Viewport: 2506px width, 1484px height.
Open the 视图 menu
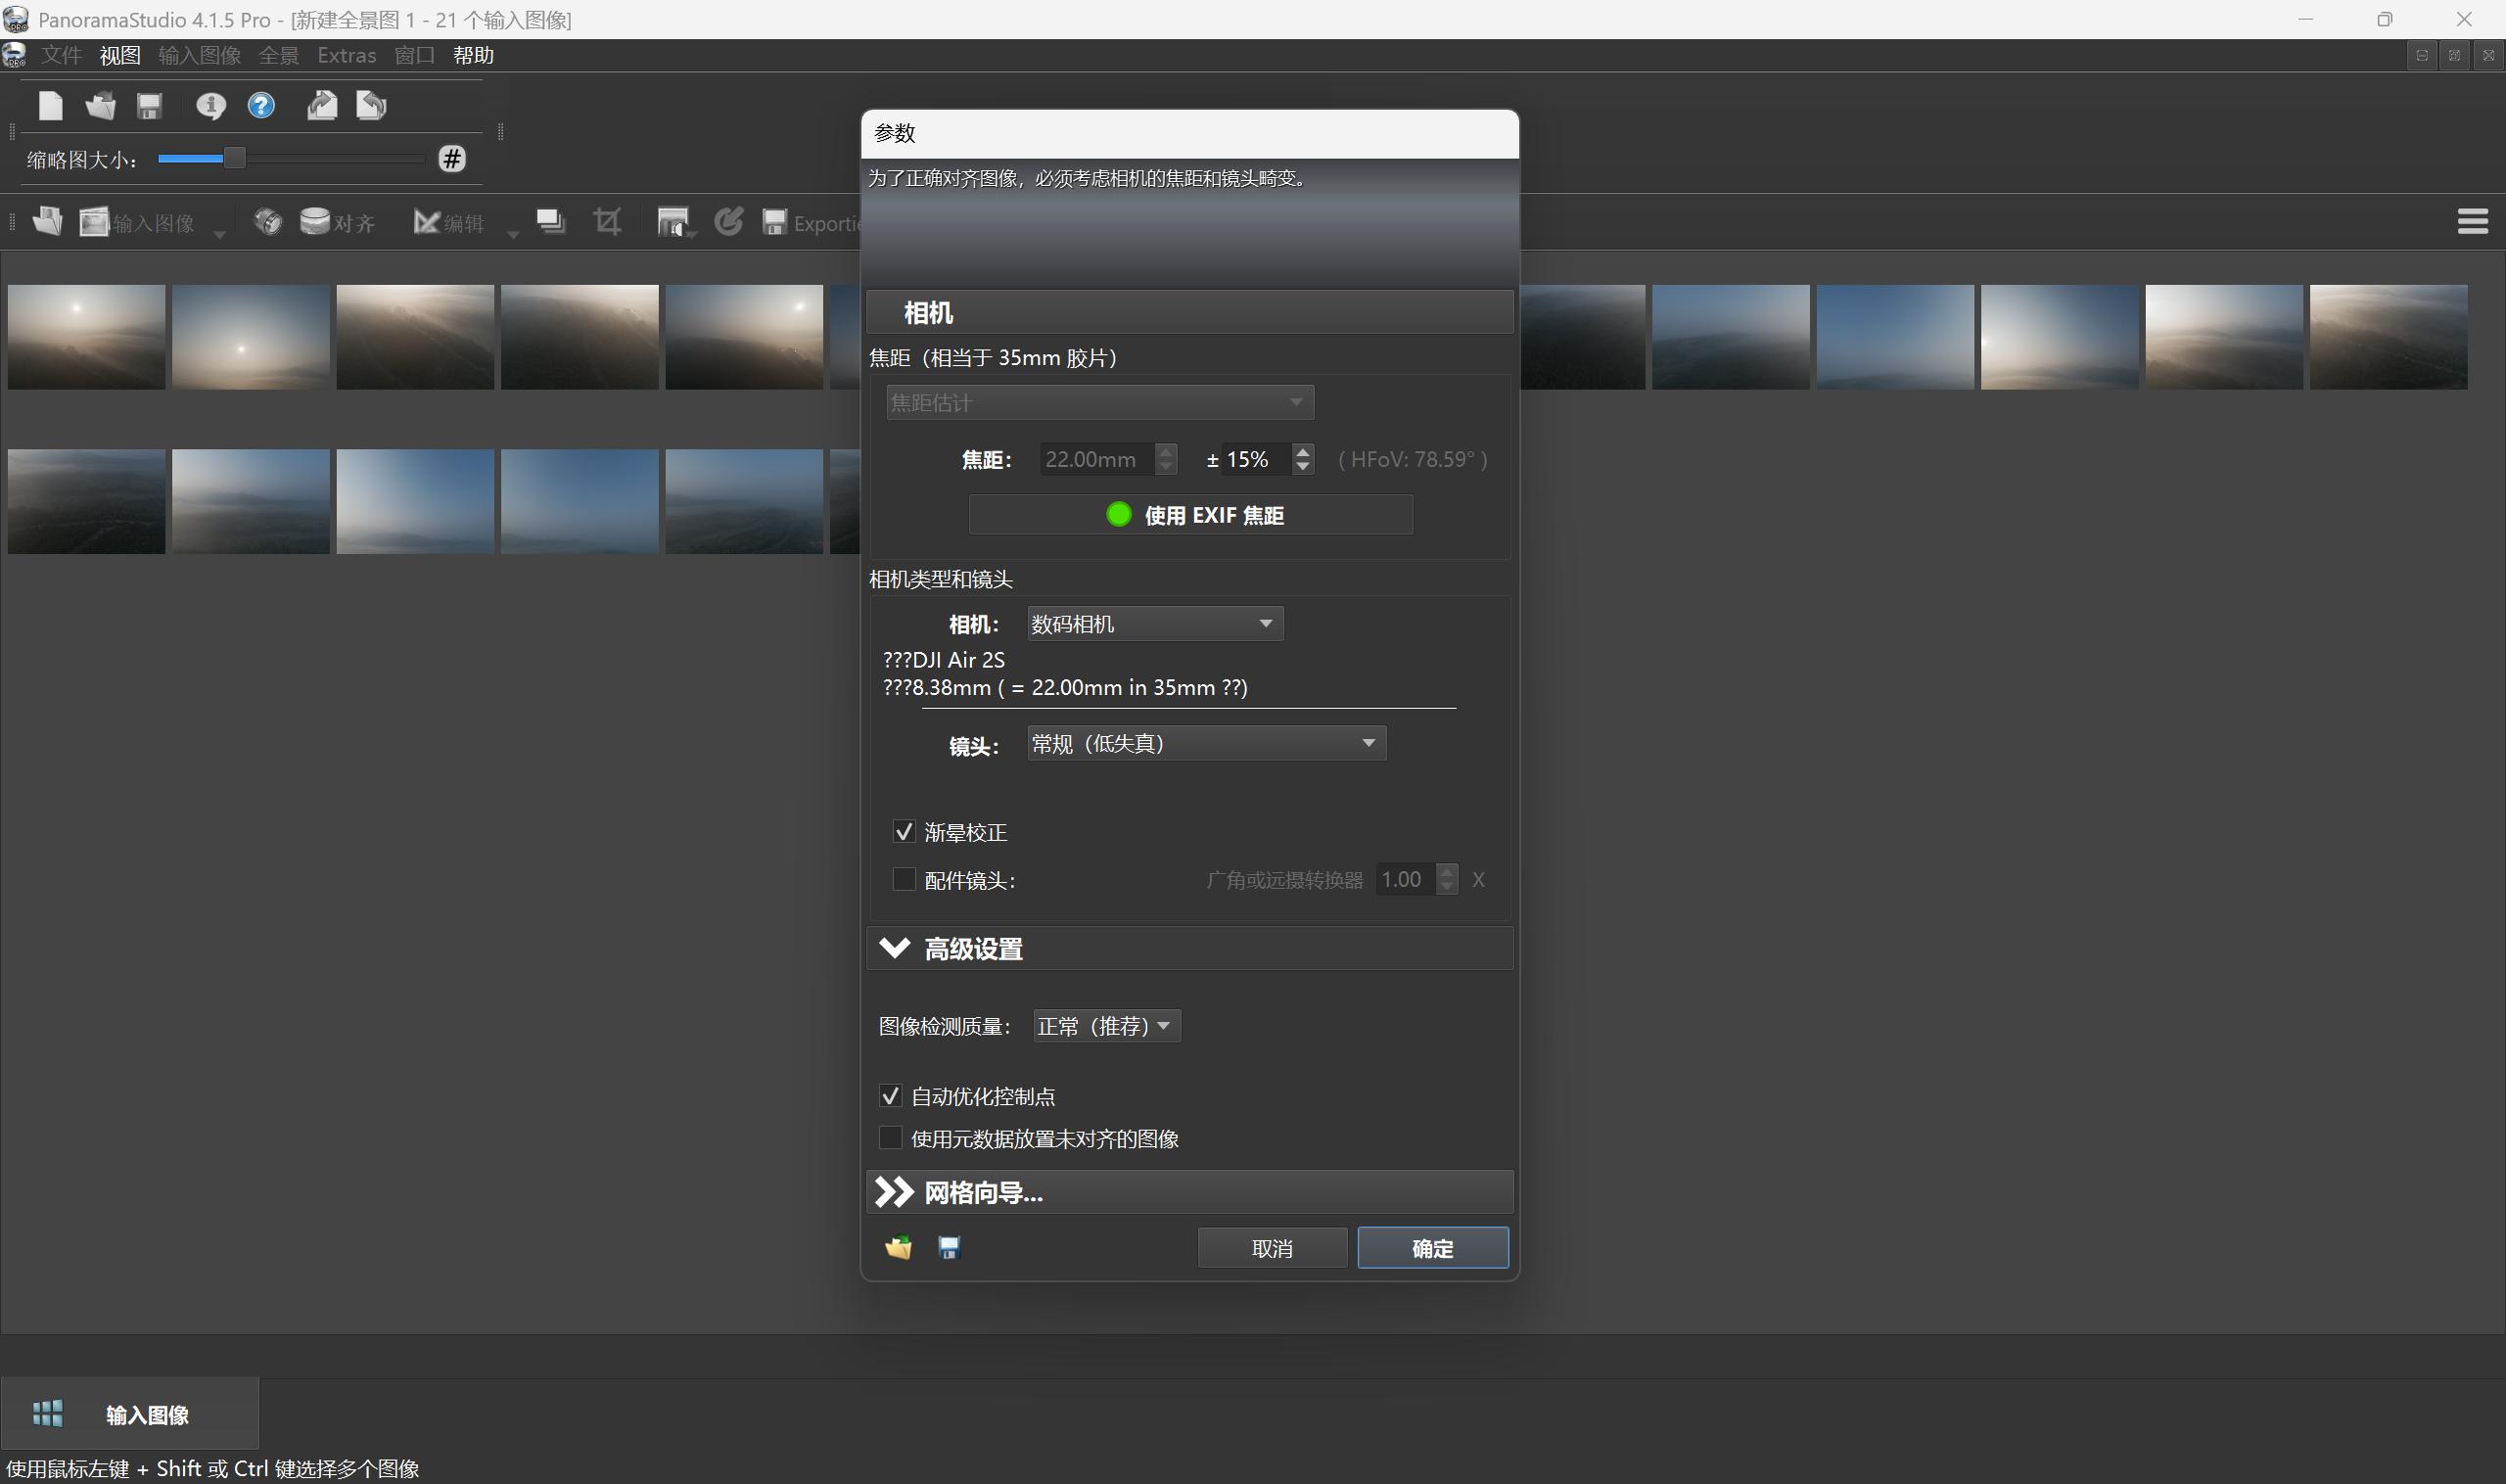[120, 56]
